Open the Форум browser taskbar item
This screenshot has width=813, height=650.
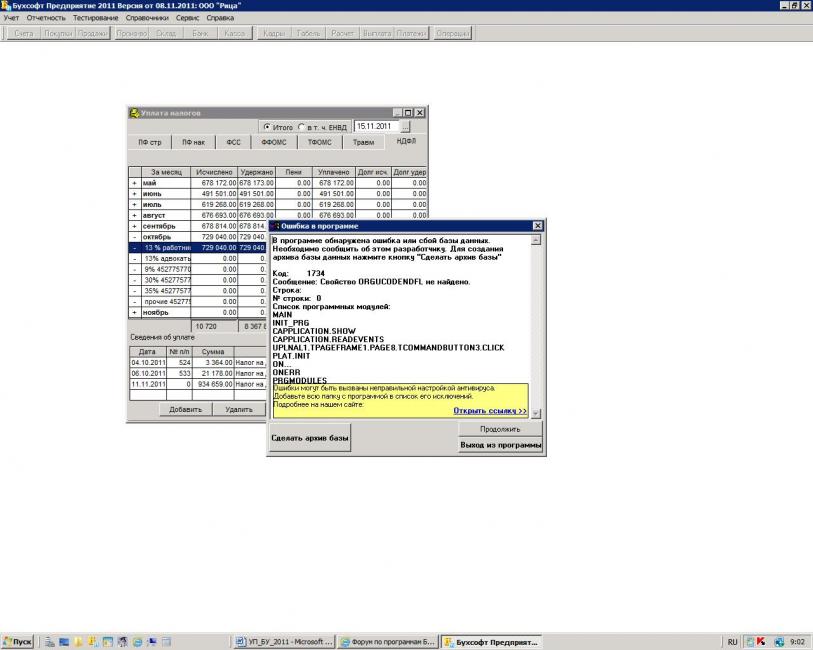click(x=387, y=641)
